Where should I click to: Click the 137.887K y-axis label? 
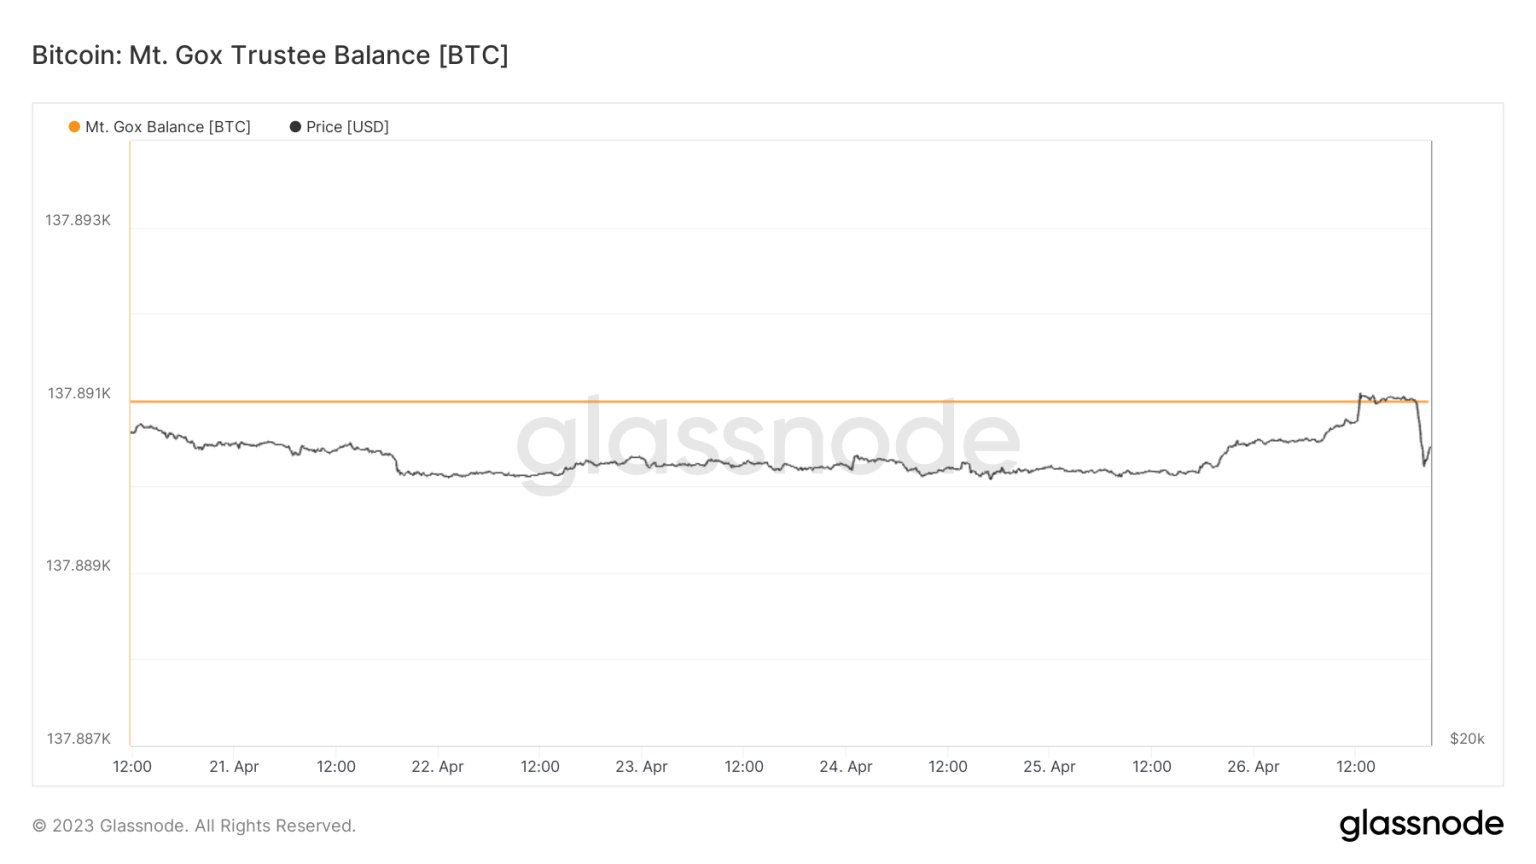[x=78, y=739]
